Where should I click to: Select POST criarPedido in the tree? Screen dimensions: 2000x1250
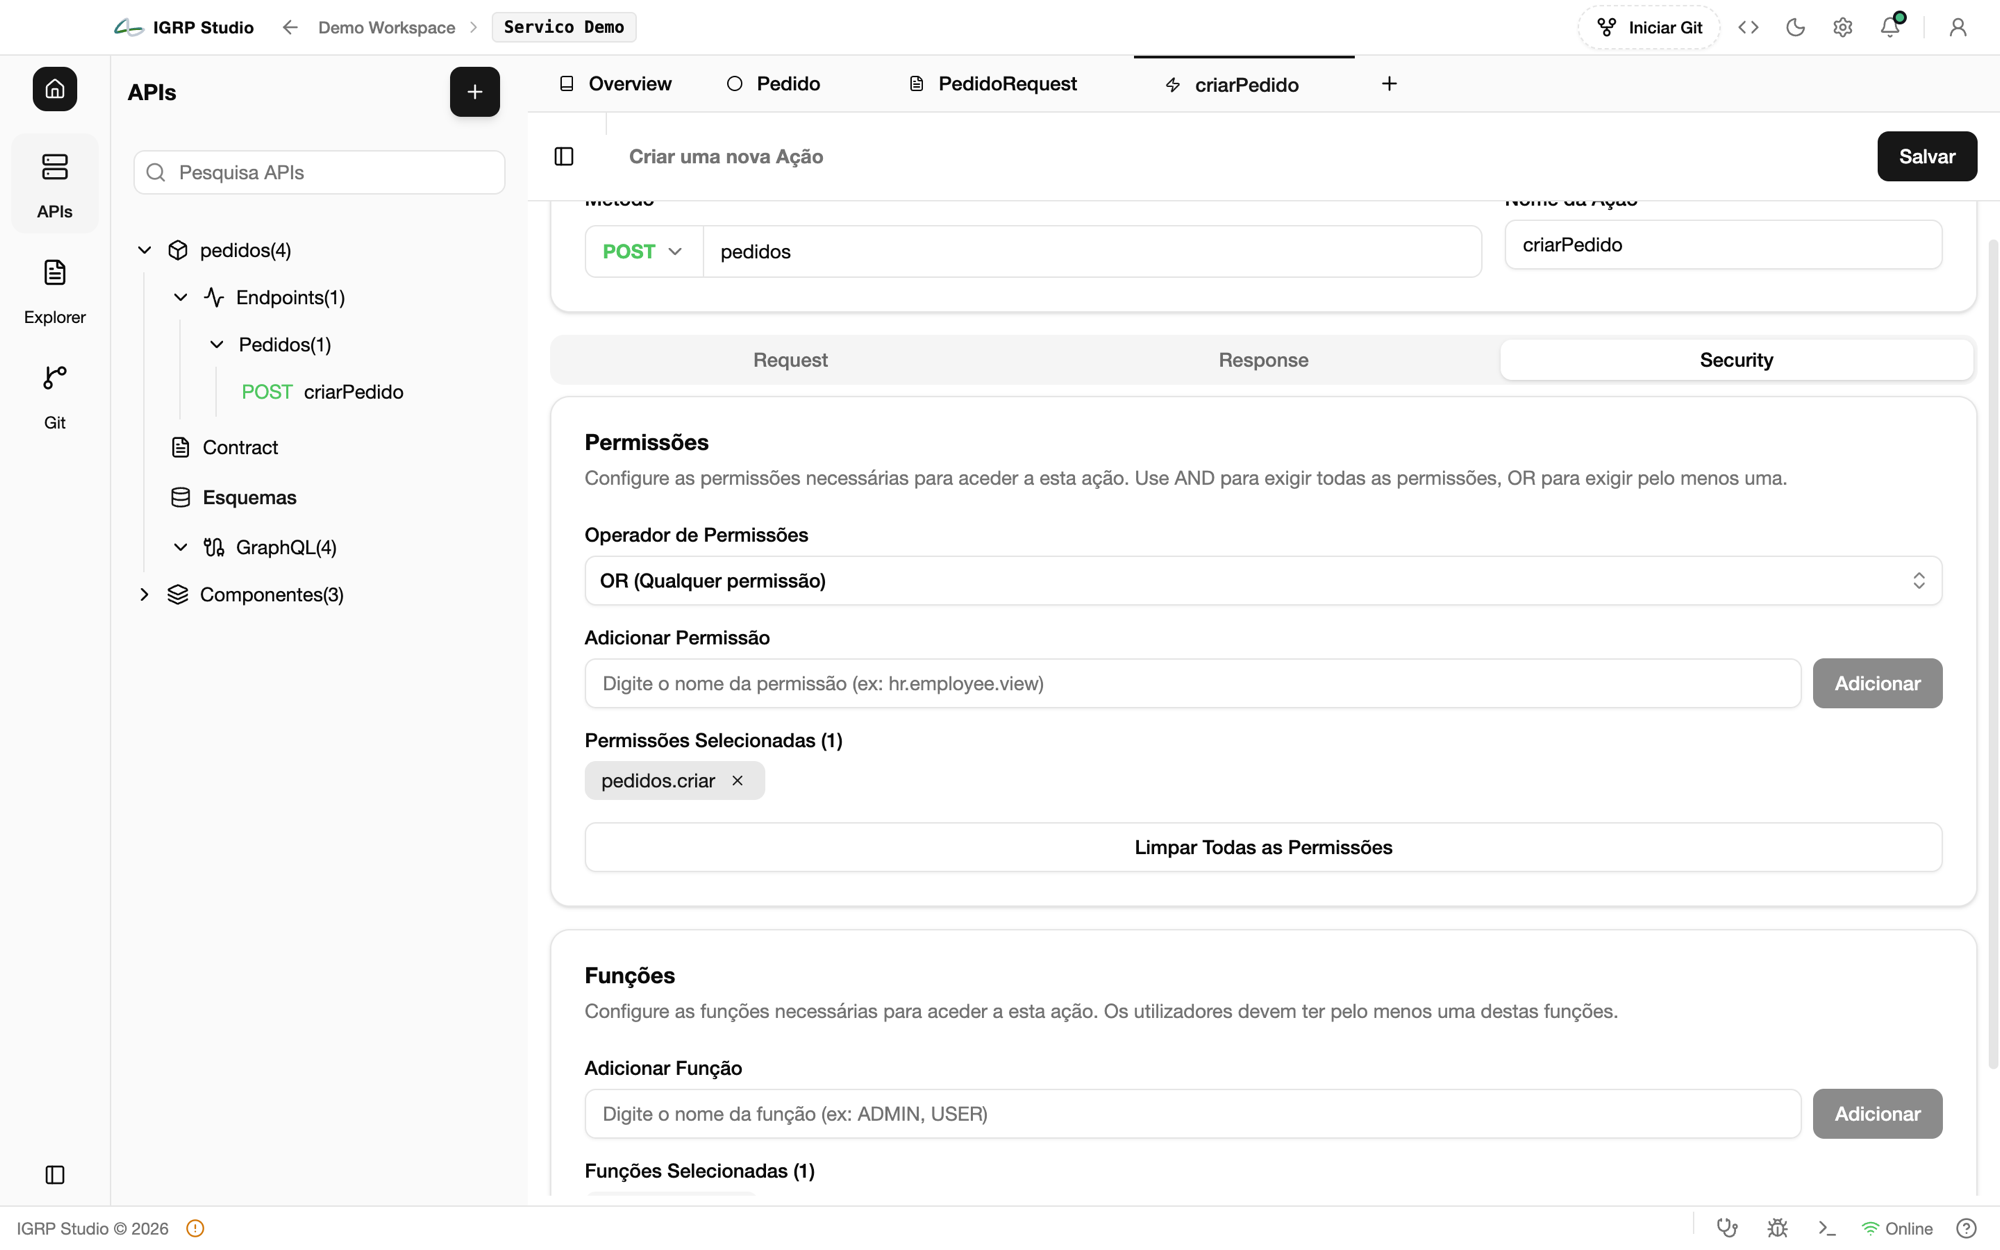[322, 392]
